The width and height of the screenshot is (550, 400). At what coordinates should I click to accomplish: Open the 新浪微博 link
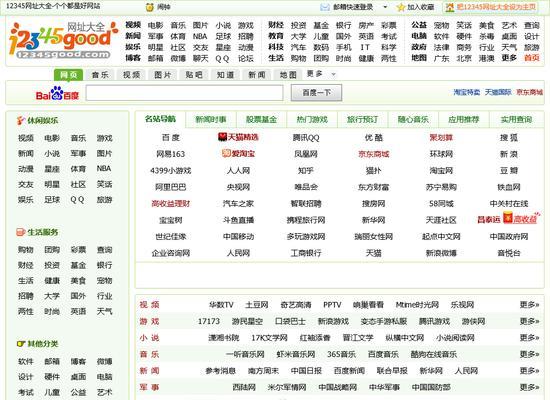(x=441, y=253)
